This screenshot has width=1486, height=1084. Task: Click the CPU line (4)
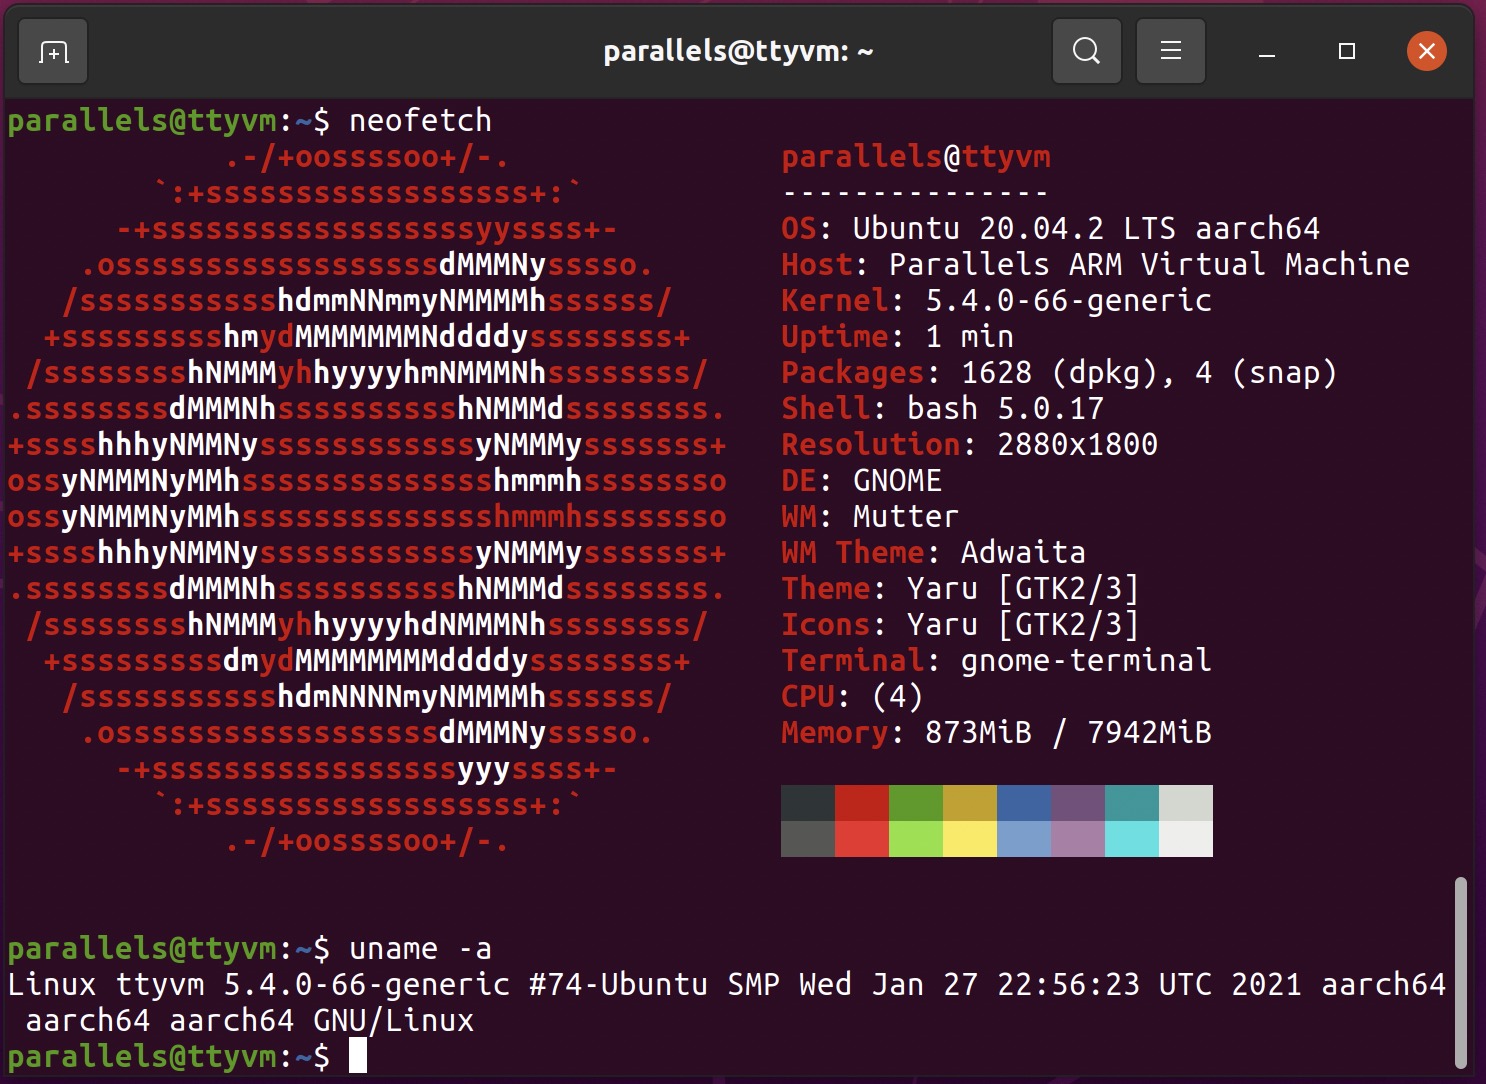point(852,697)
